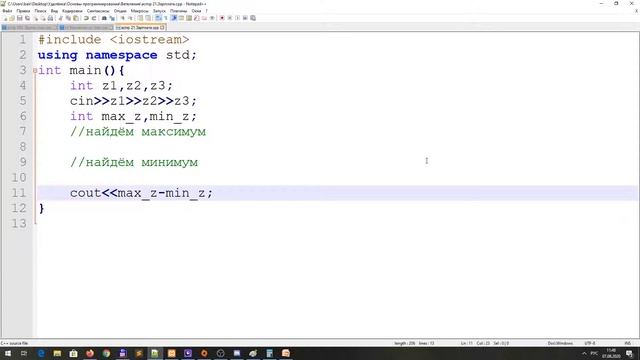Toggle synchronized vertical scrolling icon

(x=140, y=18)
